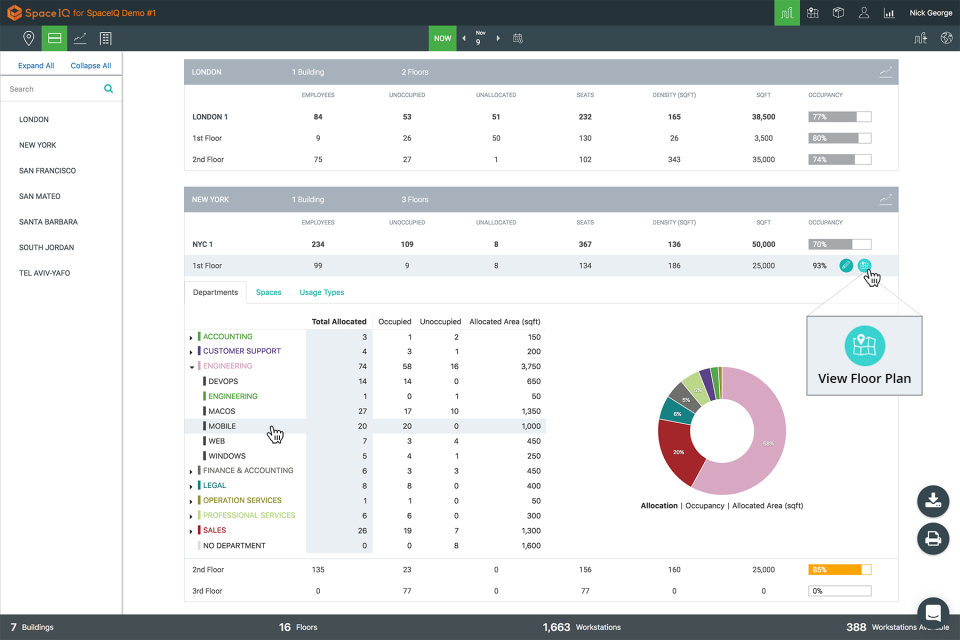Open the move management box icon
The width and height of the screenshot is (960, 640).
837,12
